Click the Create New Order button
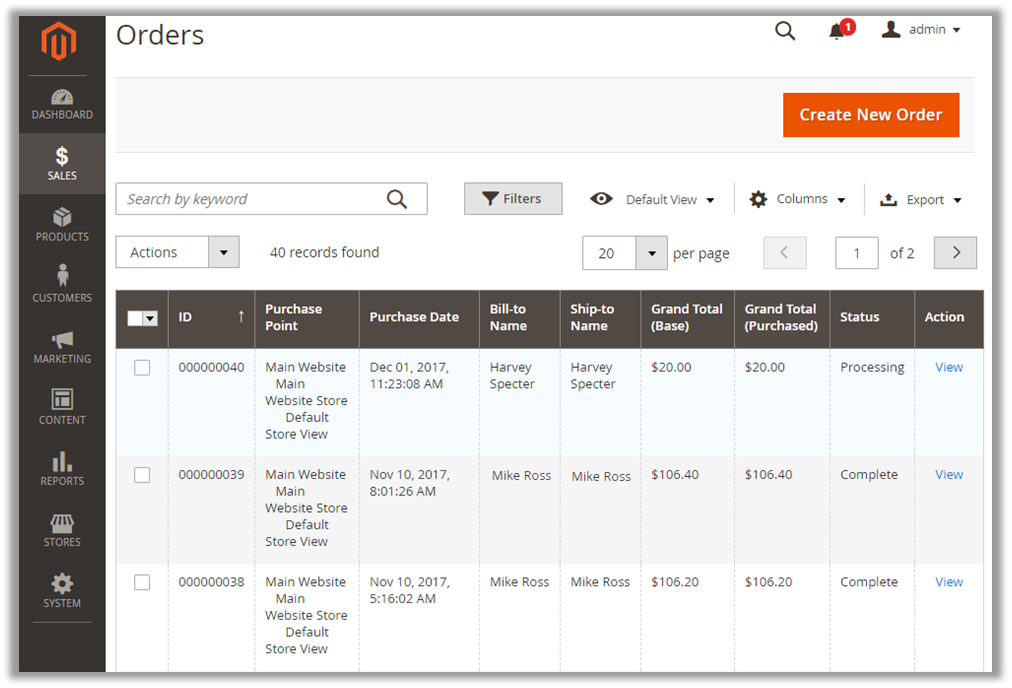 [870, 115]
